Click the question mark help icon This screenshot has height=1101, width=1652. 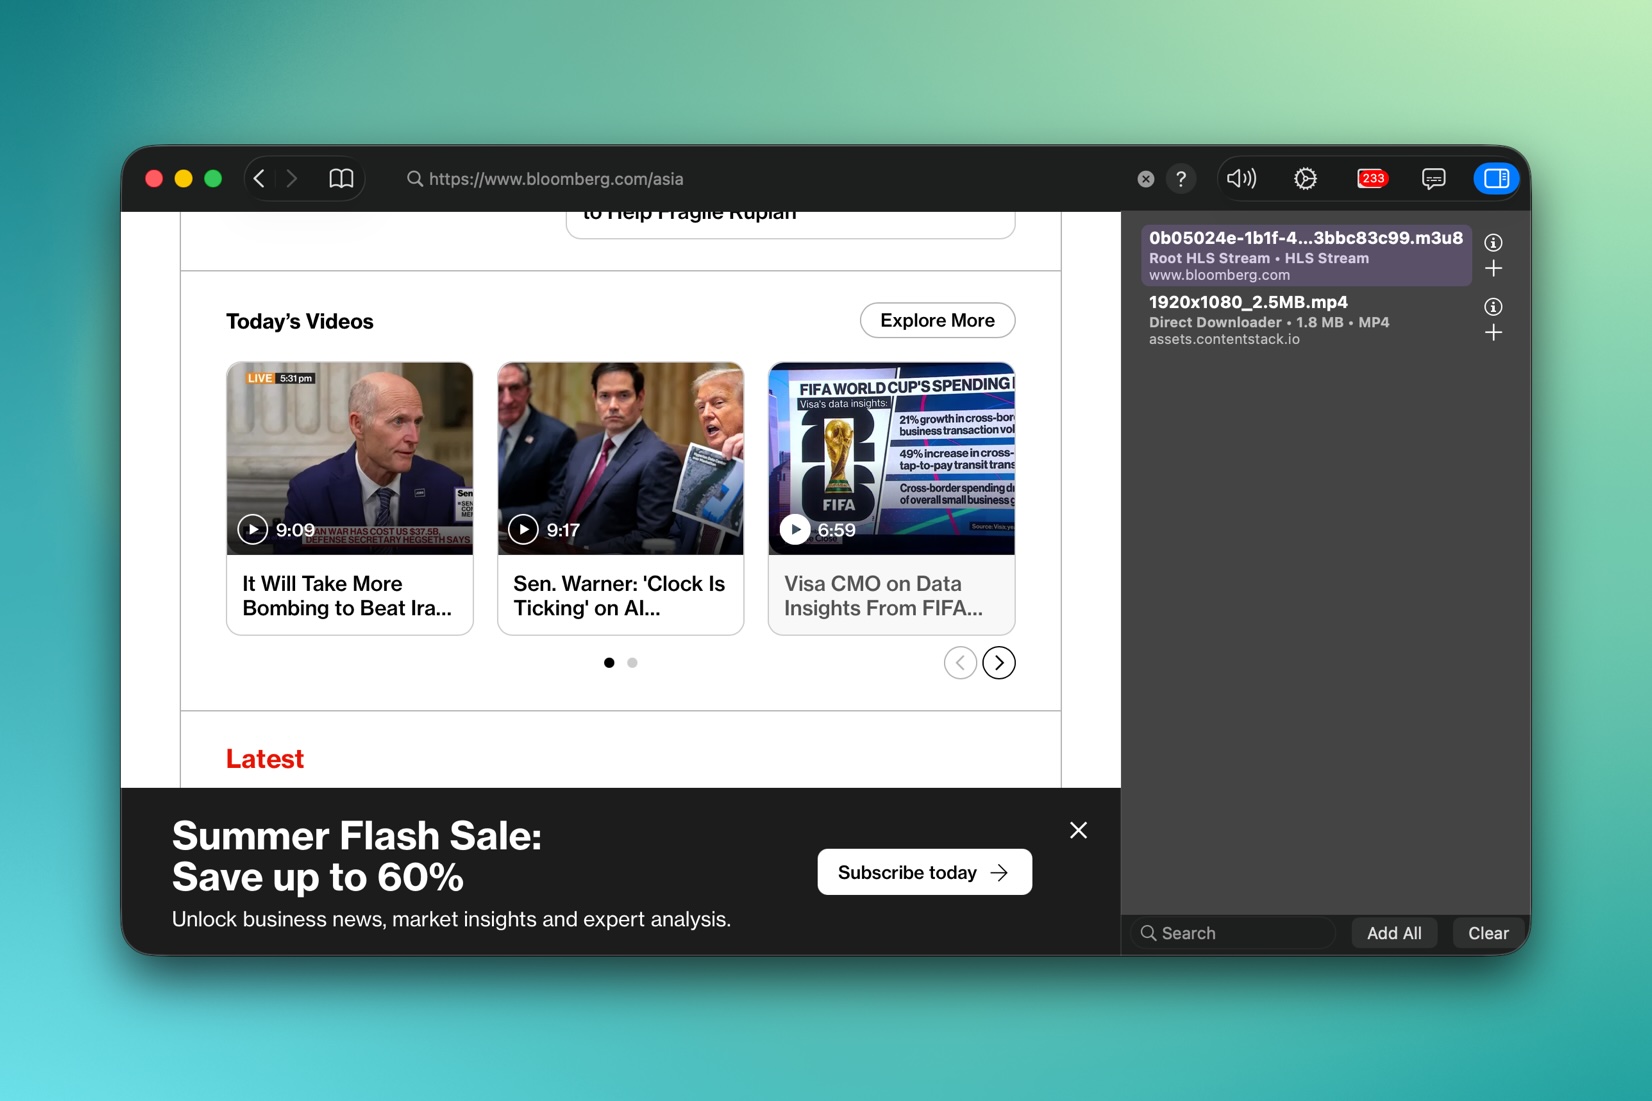1181,179
